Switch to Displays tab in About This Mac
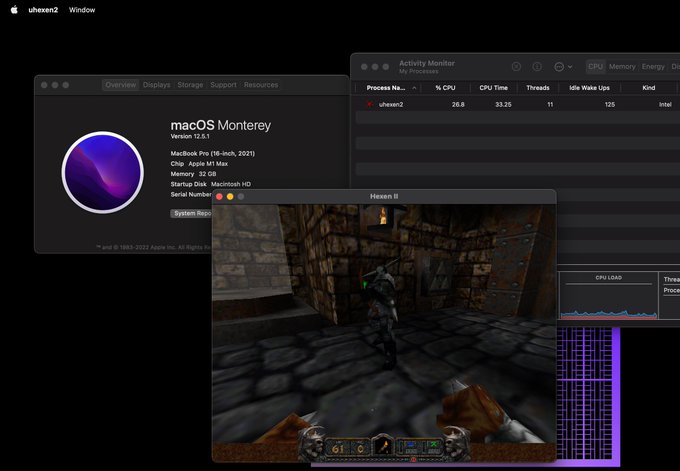 coord(157,85)
